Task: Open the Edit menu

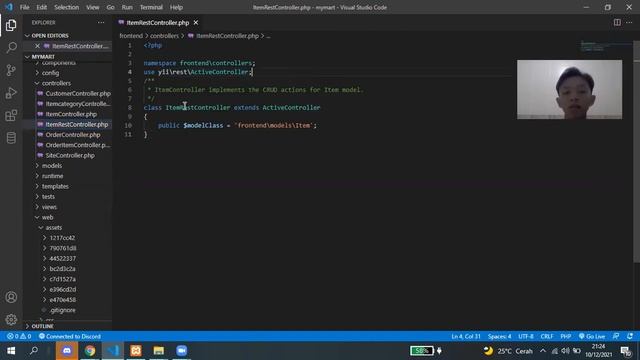Action: click(42, 7)
